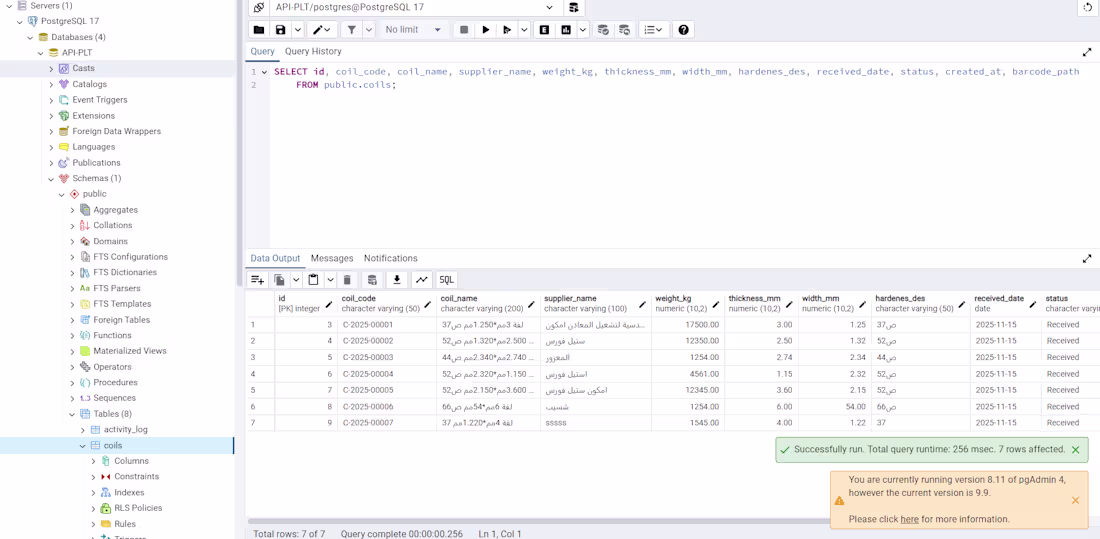This screenshot has height=539, width=1100.
Task: Maximize the query editor panel
Action: [x=1087, y=52]
